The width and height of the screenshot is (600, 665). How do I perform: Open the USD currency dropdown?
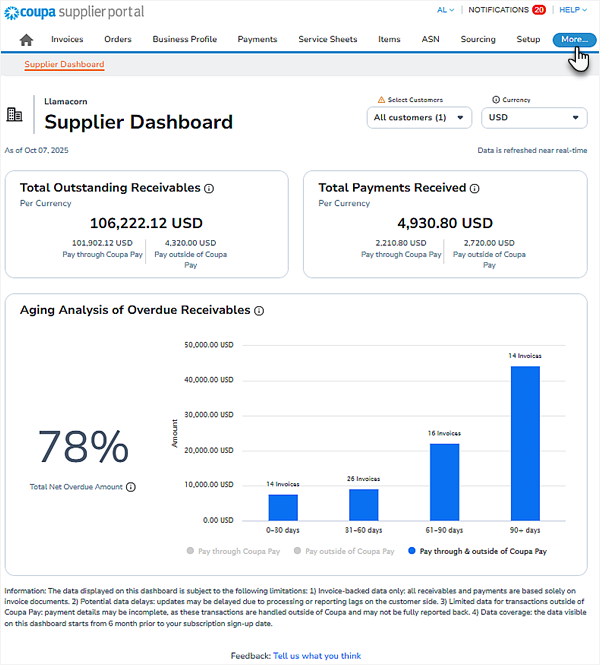tap(534, 118)
